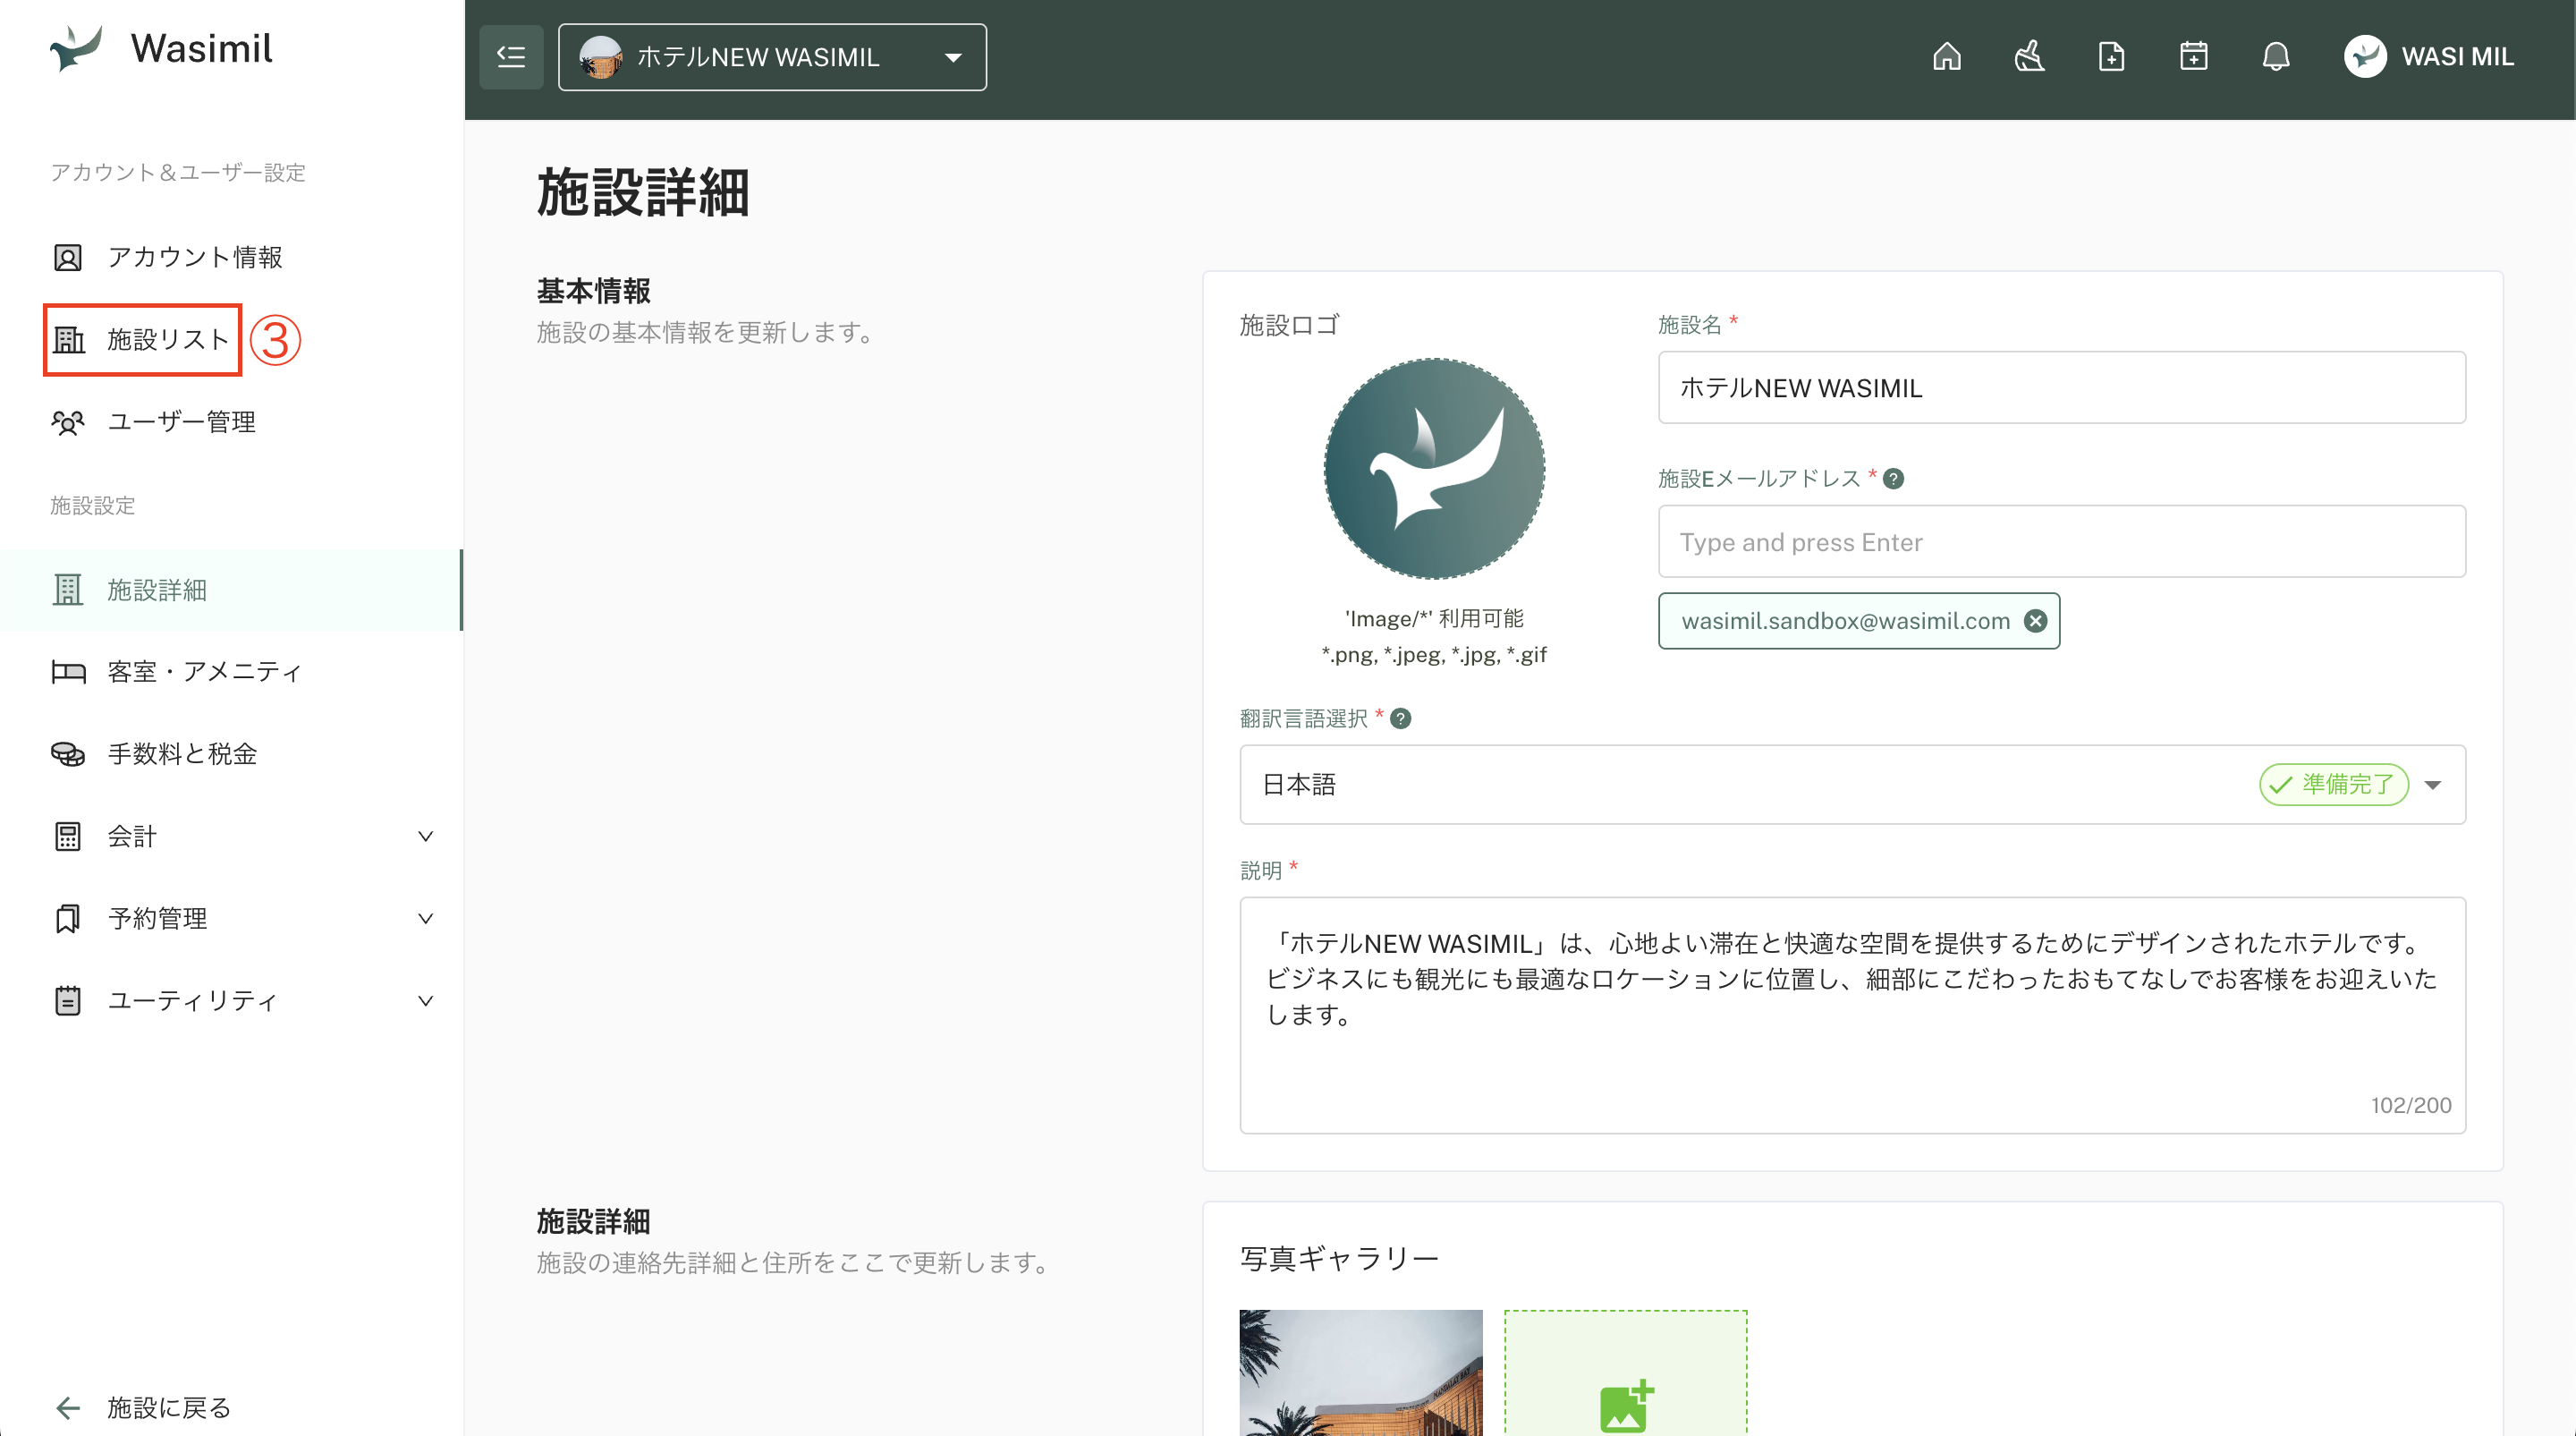Click the 手数料と税金 coins icon
The height and width of the screenshot is (1436, 2576).
point(68,754)
